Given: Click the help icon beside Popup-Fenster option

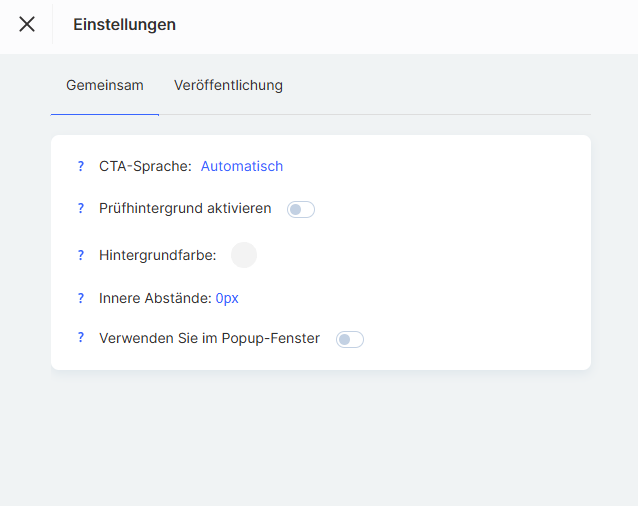Looking at the screenshot, I should click(x=81, y=338).
